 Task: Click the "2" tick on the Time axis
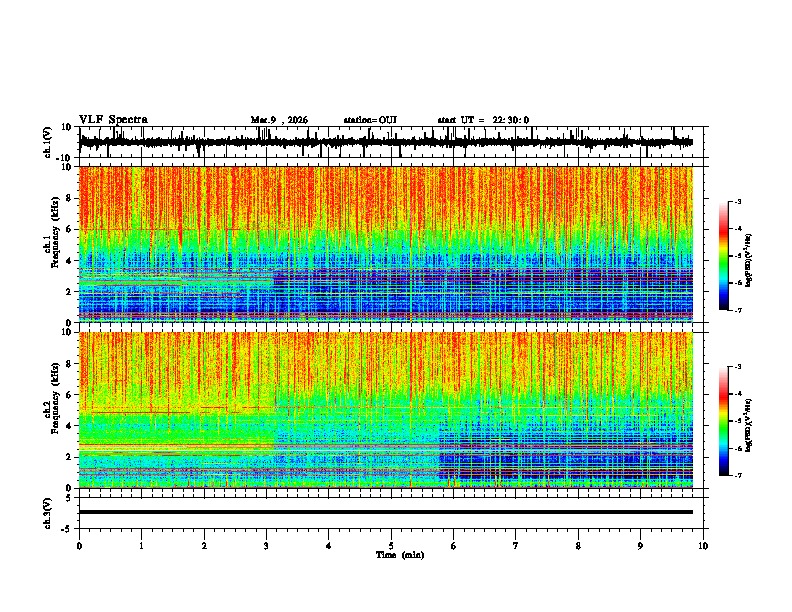204,546
